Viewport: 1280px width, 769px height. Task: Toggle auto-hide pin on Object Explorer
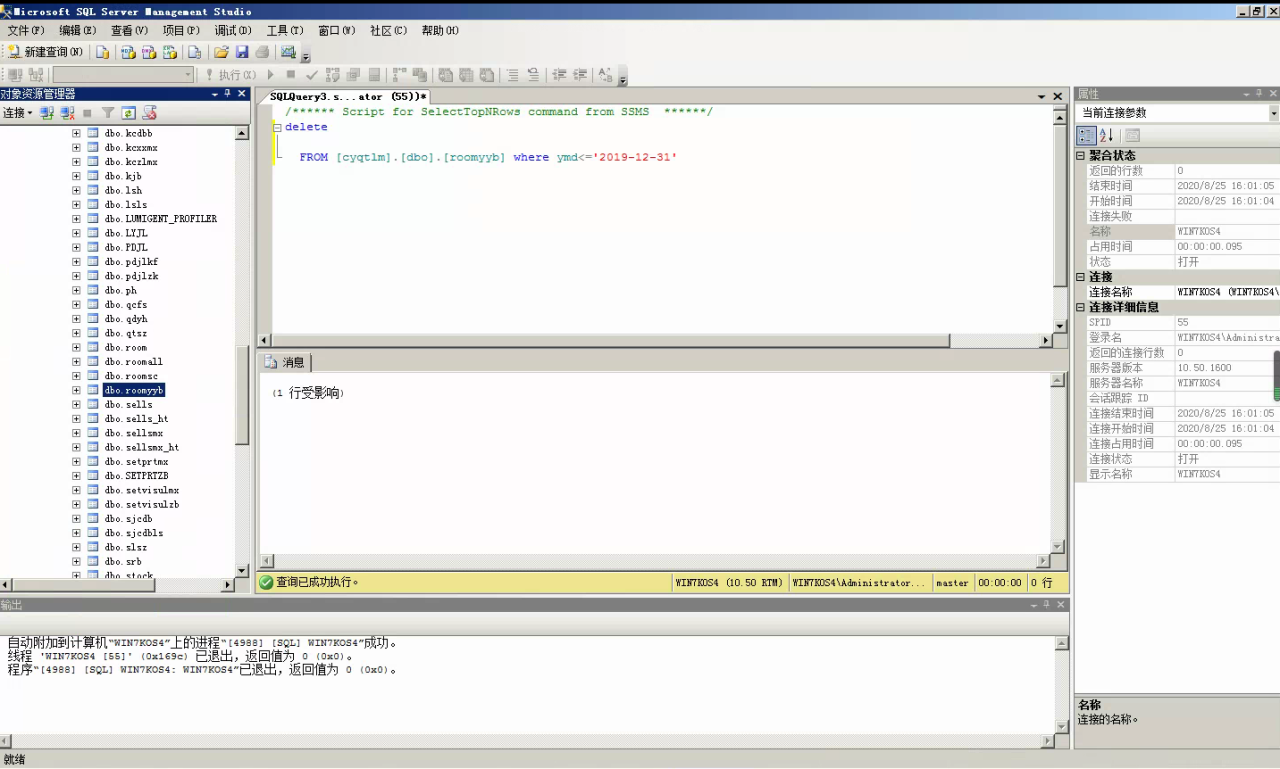227,94
